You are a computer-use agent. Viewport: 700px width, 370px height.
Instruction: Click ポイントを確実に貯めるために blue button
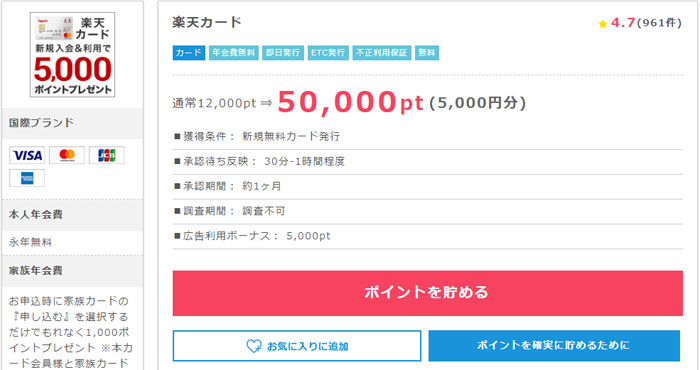pyautogui.click(x=554, y=345)
